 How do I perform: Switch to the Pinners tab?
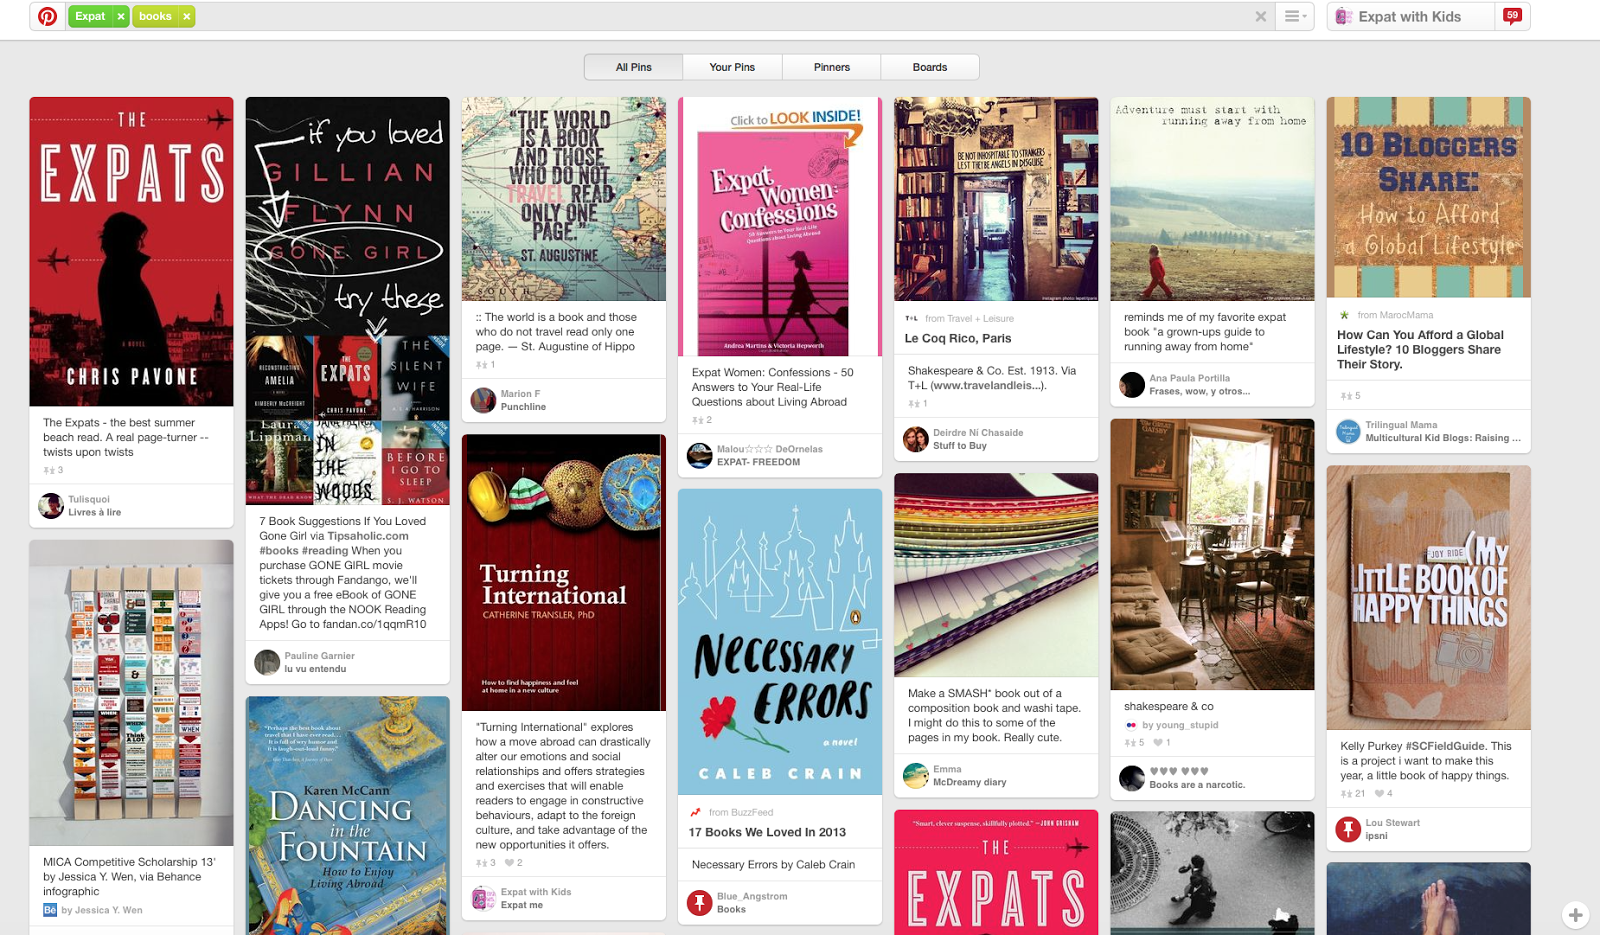(832, 67)
